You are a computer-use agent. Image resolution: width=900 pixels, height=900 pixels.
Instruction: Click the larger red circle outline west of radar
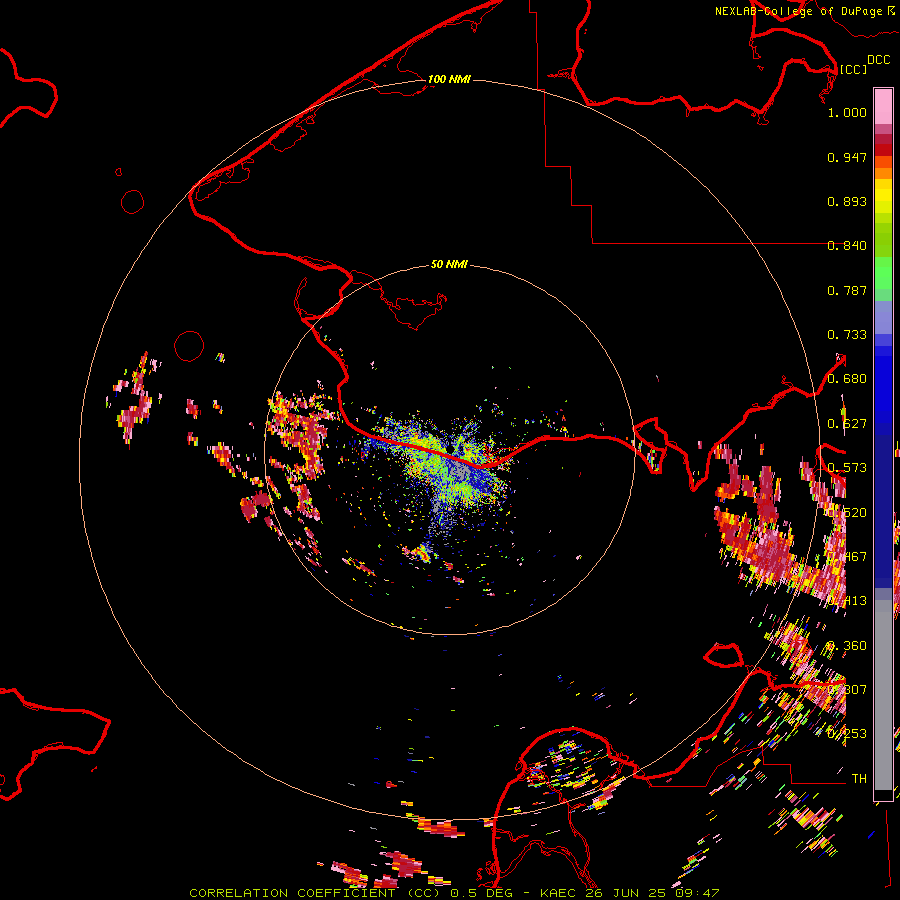point(189,346)
